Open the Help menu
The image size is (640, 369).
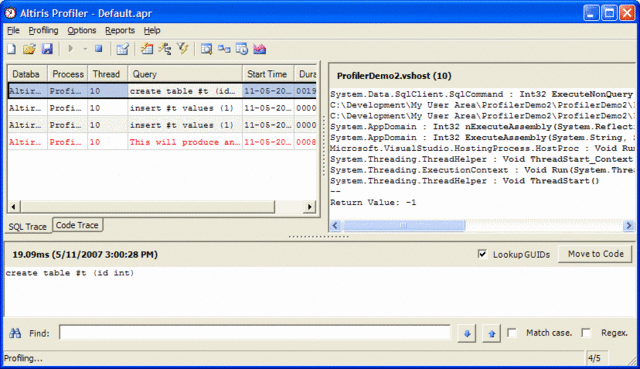tap(152, 31)
